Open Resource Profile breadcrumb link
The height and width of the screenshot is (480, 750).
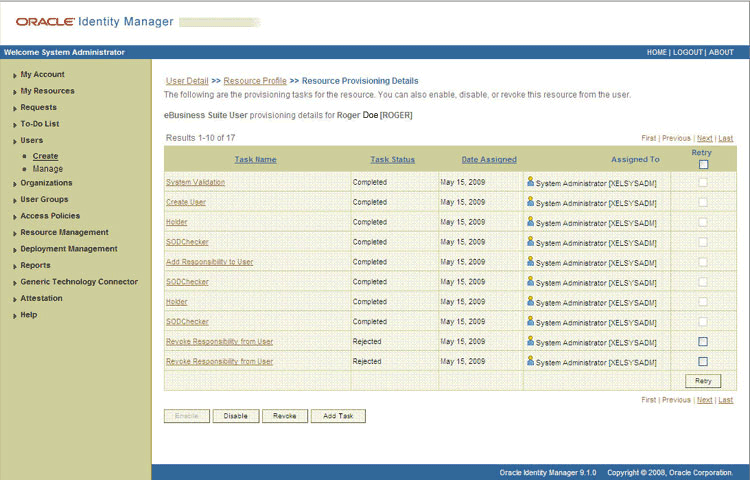(x=255, y=81)
